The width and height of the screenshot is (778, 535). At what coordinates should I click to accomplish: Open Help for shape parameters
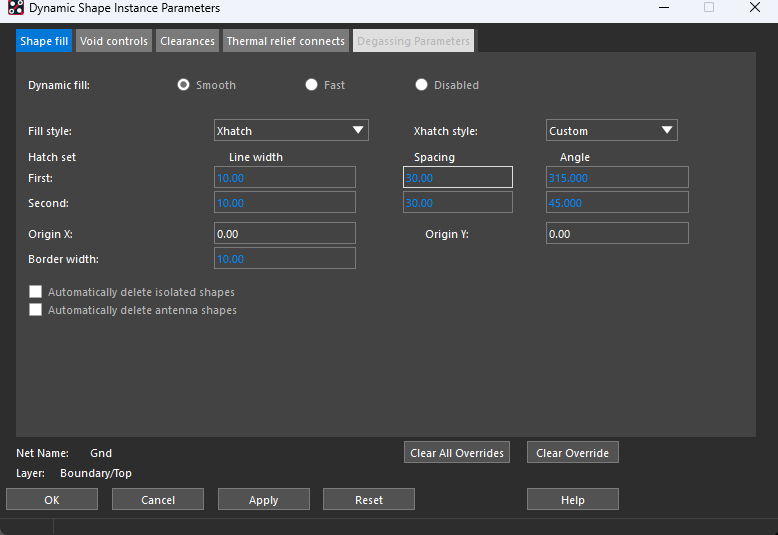pos(572,500)
